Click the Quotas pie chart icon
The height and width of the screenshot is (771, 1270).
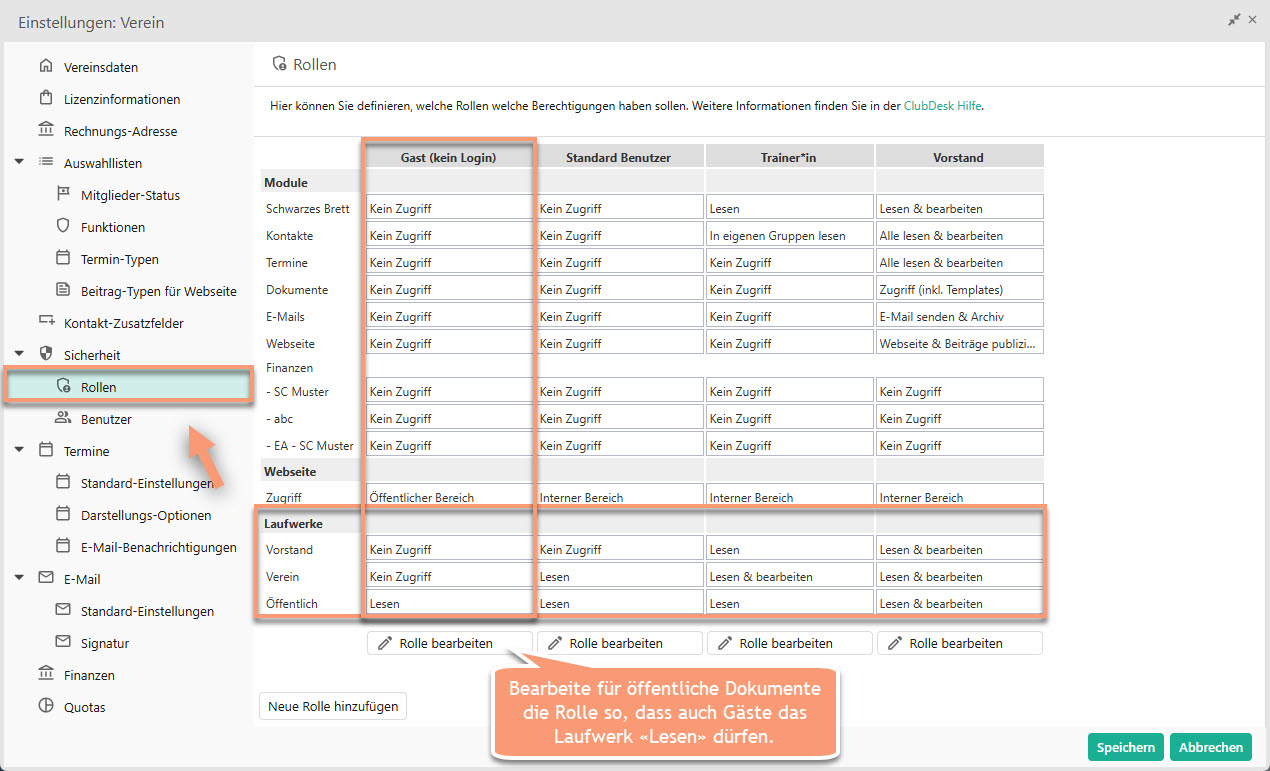click(x=45, y=706)
